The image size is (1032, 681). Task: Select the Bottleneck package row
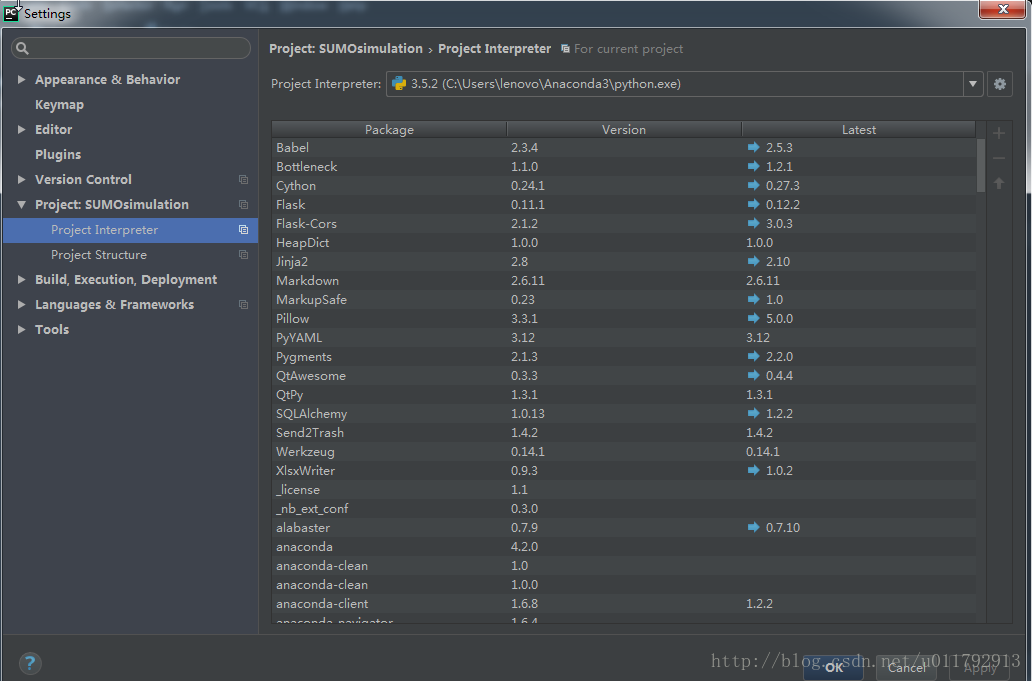[x=624, y=166]
